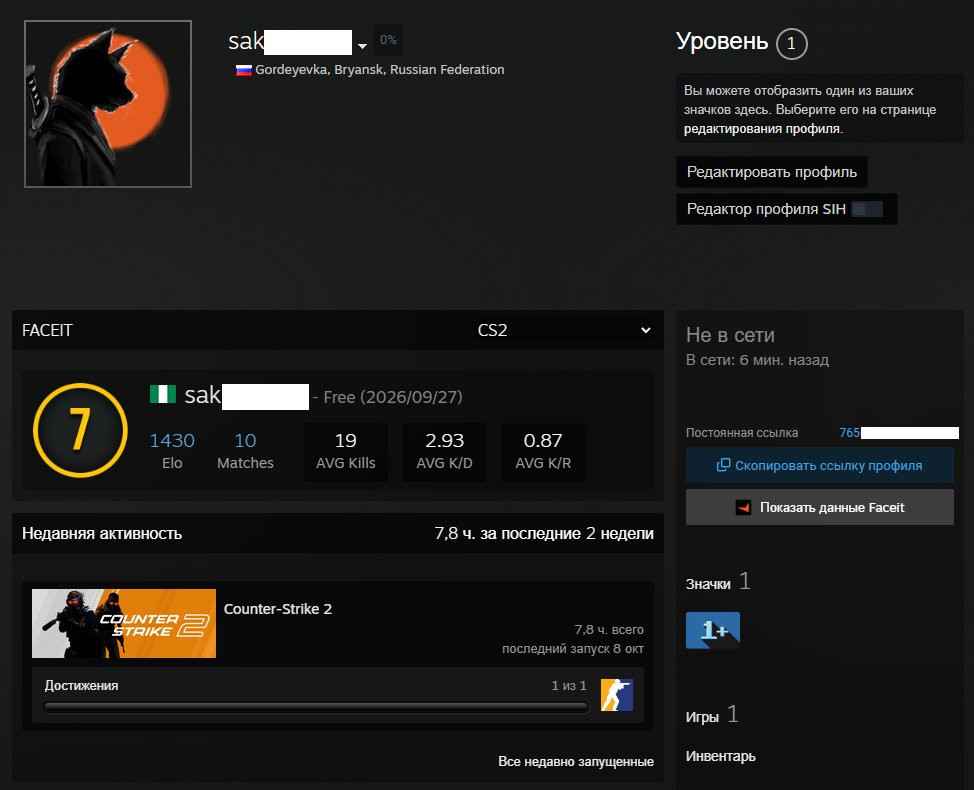Click the Достижения achievements label

pyautogui.click(x=81, y=686)
